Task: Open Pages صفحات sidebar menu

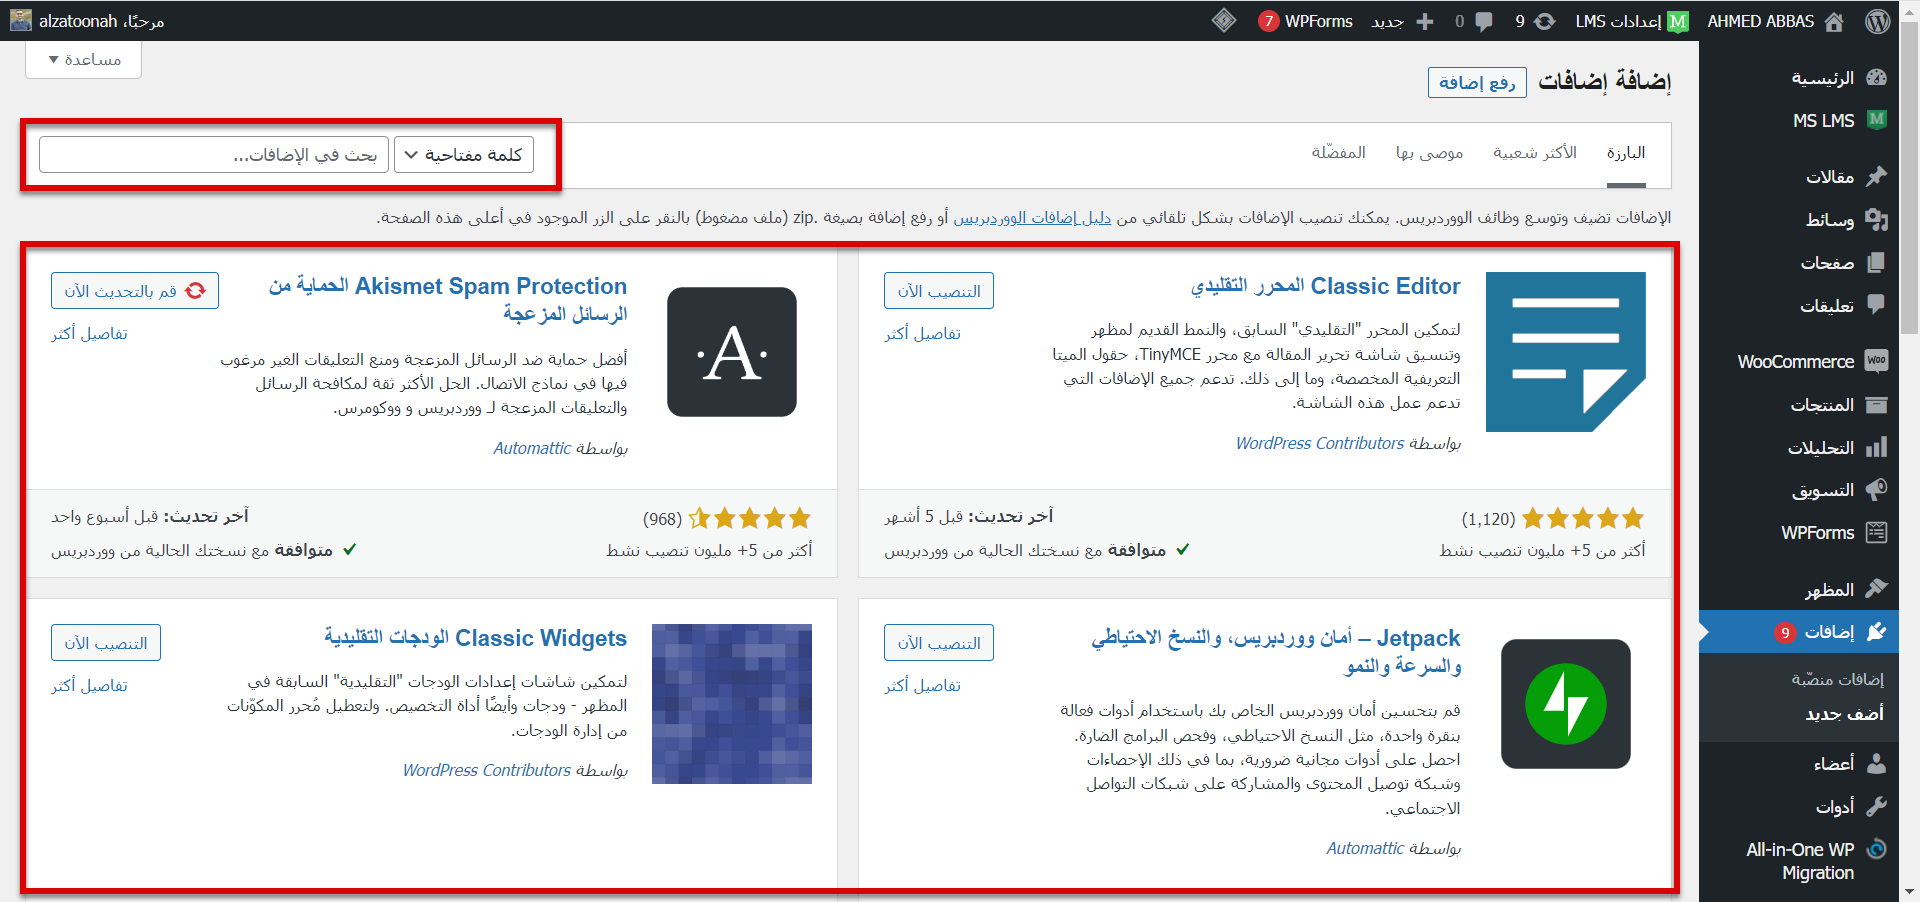Action: 1842,263
